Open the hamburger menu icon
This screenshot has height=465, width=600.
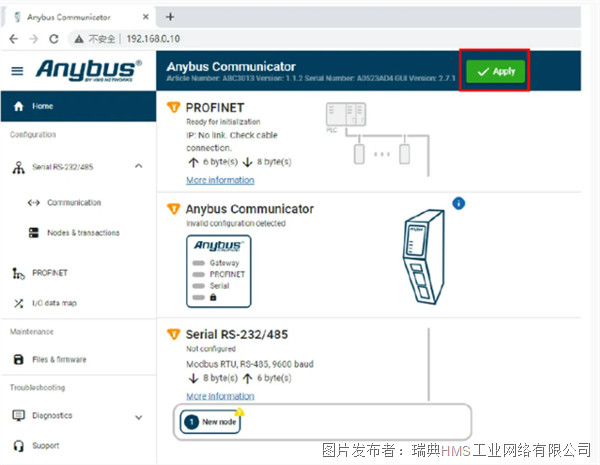click(x=17, y=71)
